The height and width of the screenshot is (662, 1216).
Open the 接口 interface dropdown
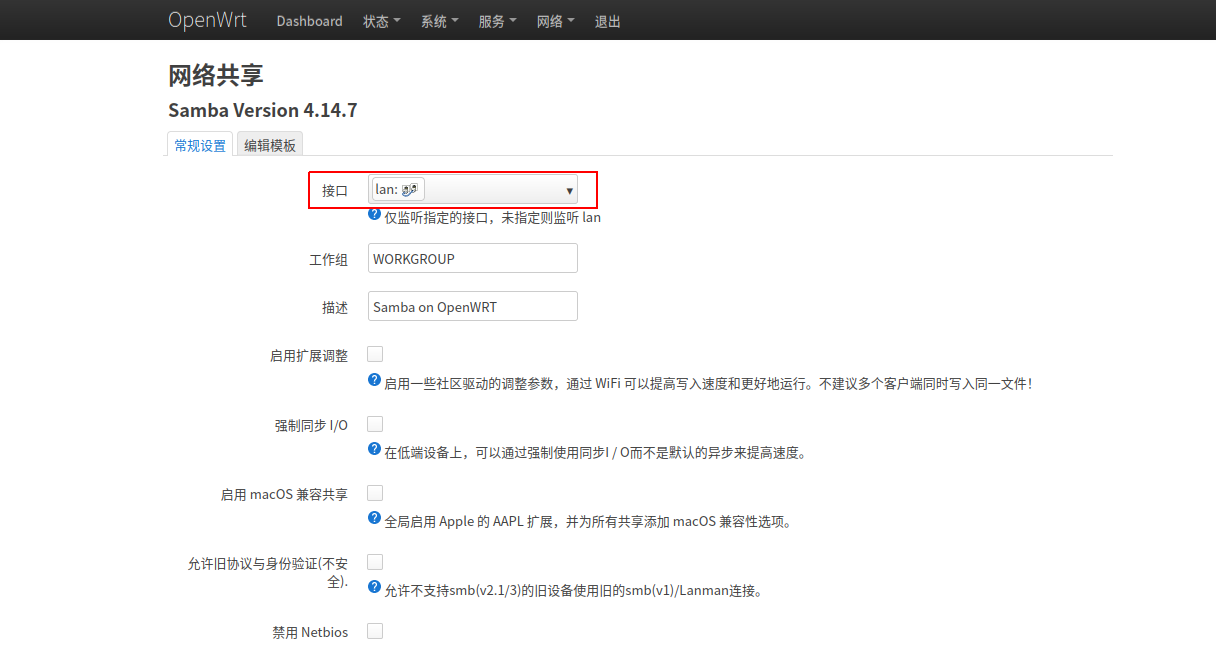click(473, 190)
